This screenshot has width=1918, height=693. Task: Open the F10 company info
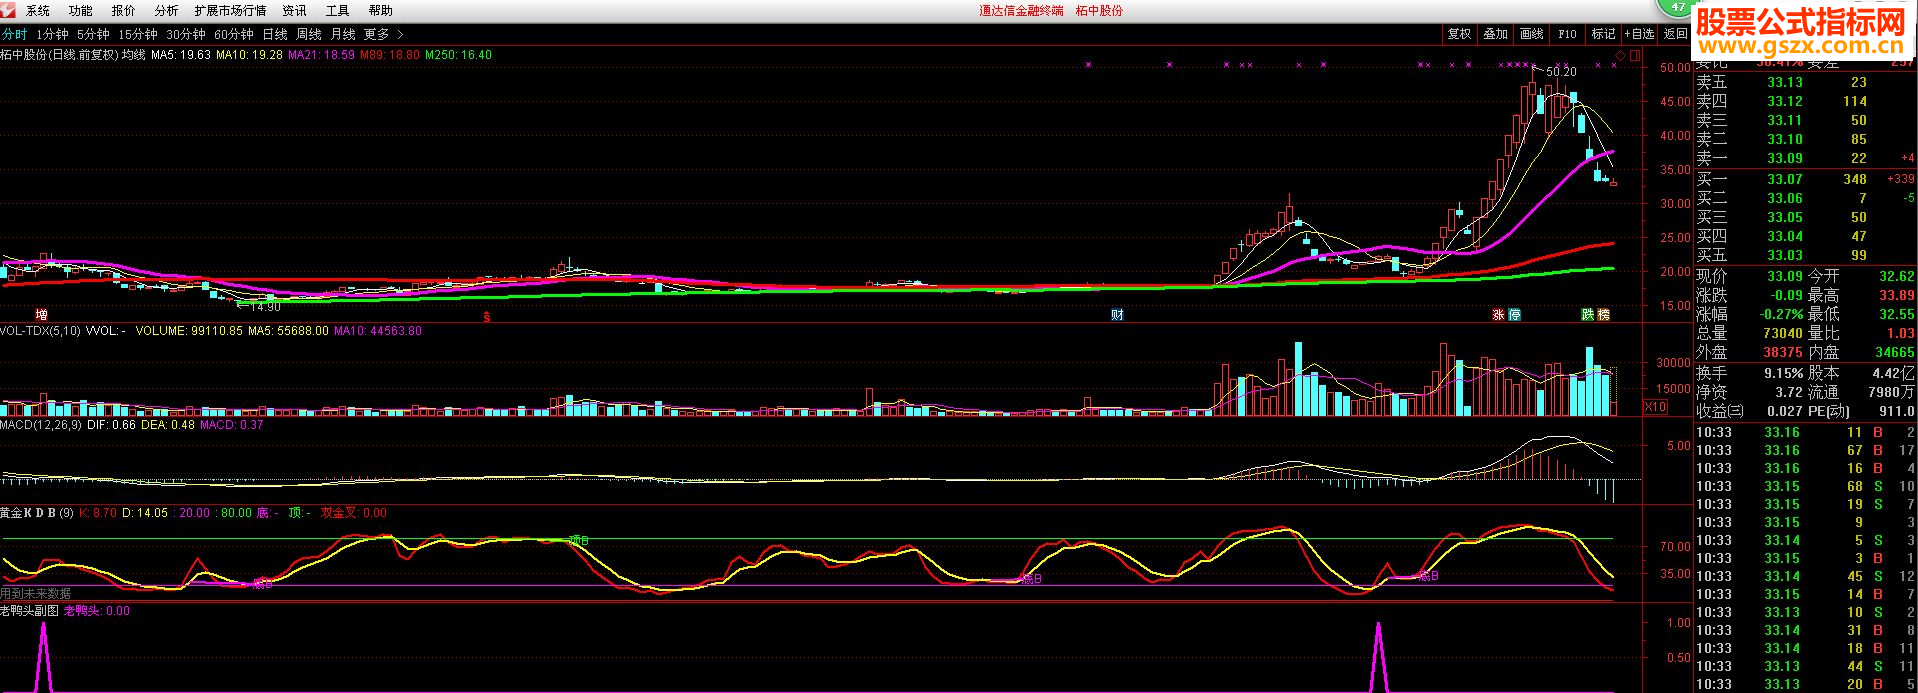click(x=1568, y=34)
